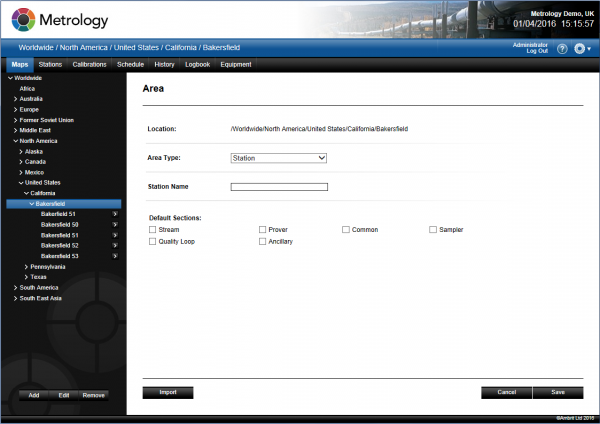Screen dimensions: 600x424
Task: Cancel the Area form
Action: click(x=507, y=393)
